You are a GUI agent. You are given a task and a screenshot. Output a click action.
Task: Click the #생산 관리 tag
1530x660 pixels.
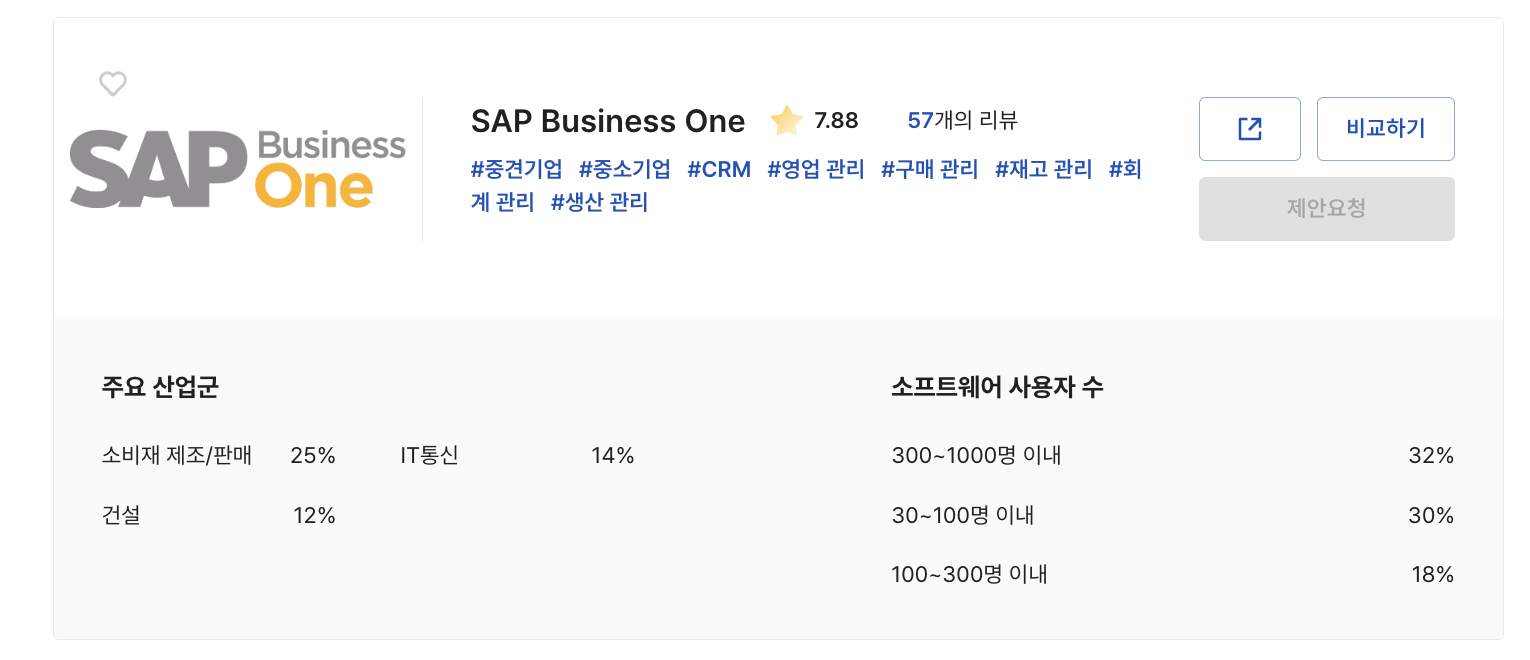pos(598,202)
